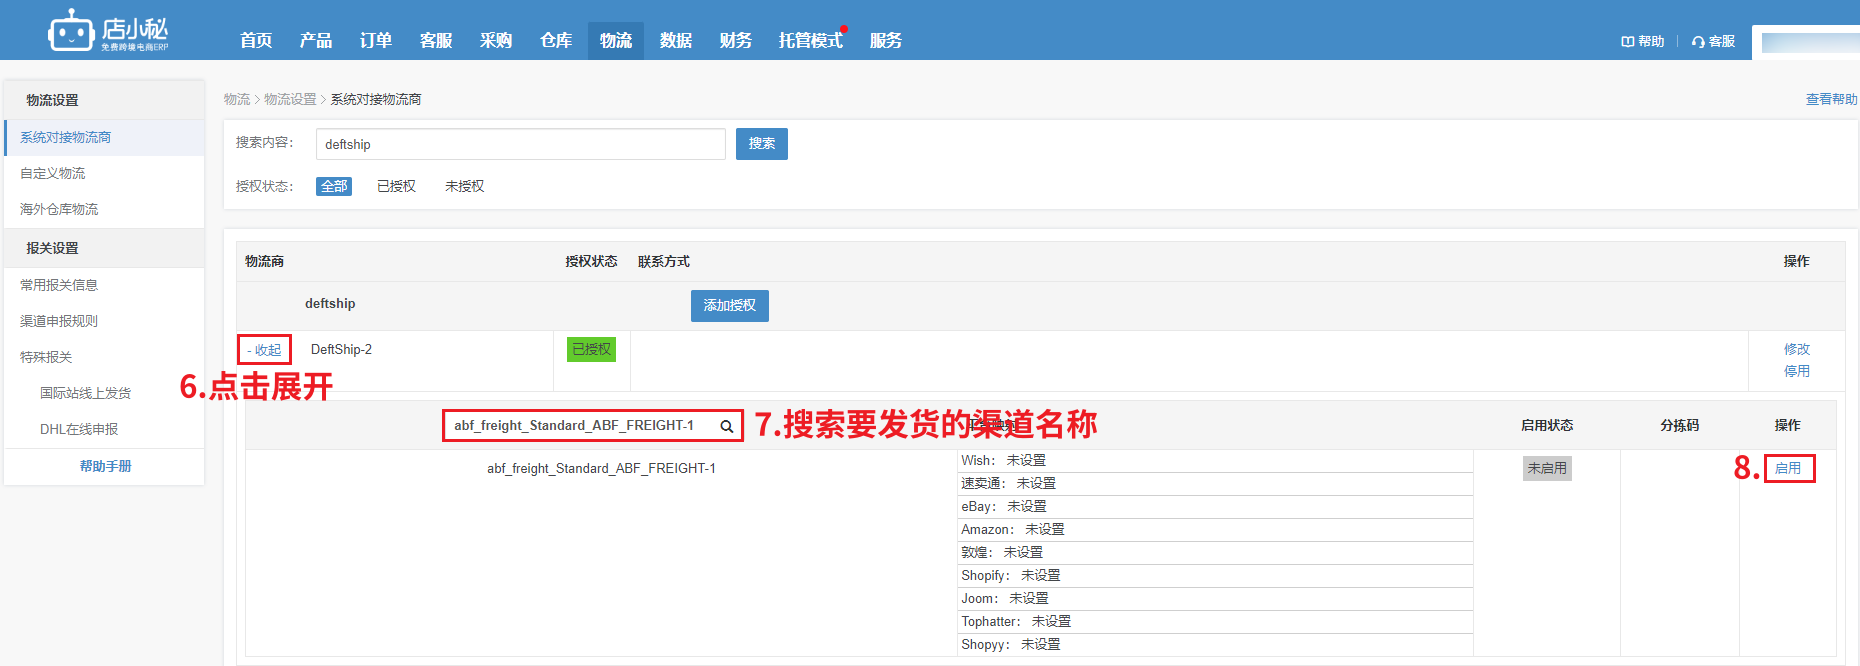This screenshot has height=666, width=1860.
Task: Click the 已授权 green badge
Action: click(x=591, y=349)
